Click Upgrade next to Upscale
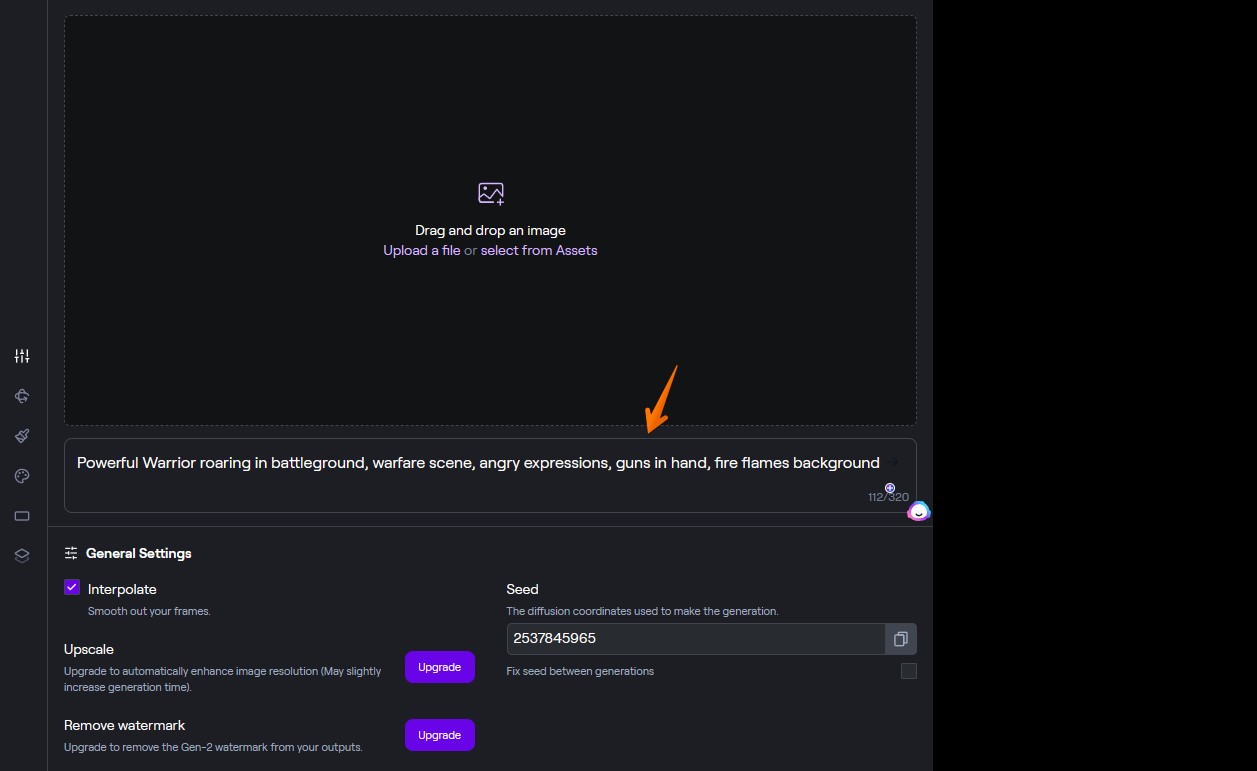The image size is (1257, 771). click(439, 667)
